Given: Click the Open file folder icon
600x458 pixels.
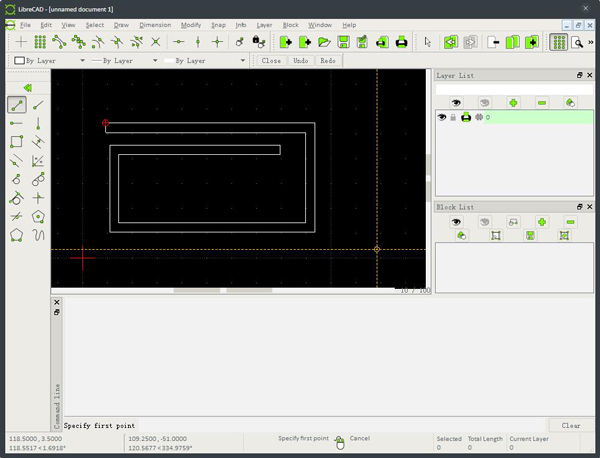Looking at the screenshot, I should [x=324, y=42].
